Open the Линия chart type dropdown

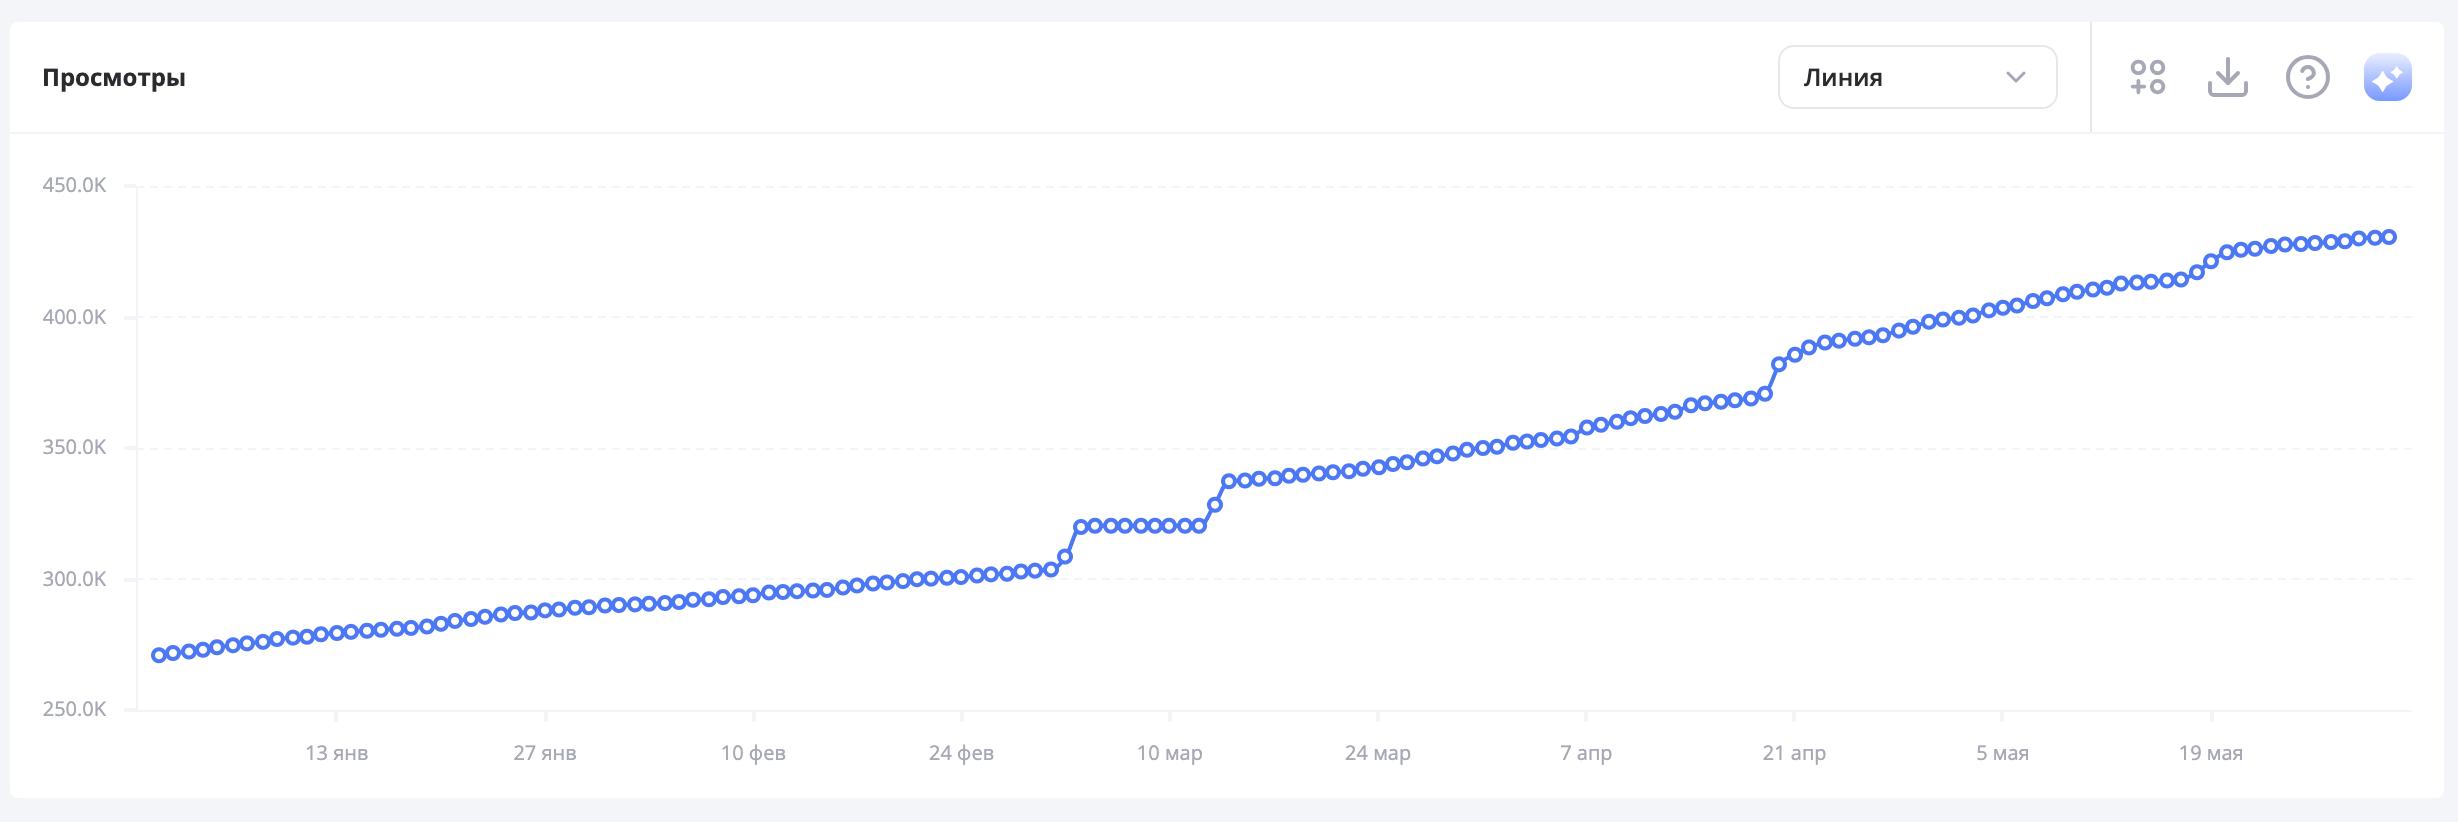pyautogui.click(x=1916, y=77)
